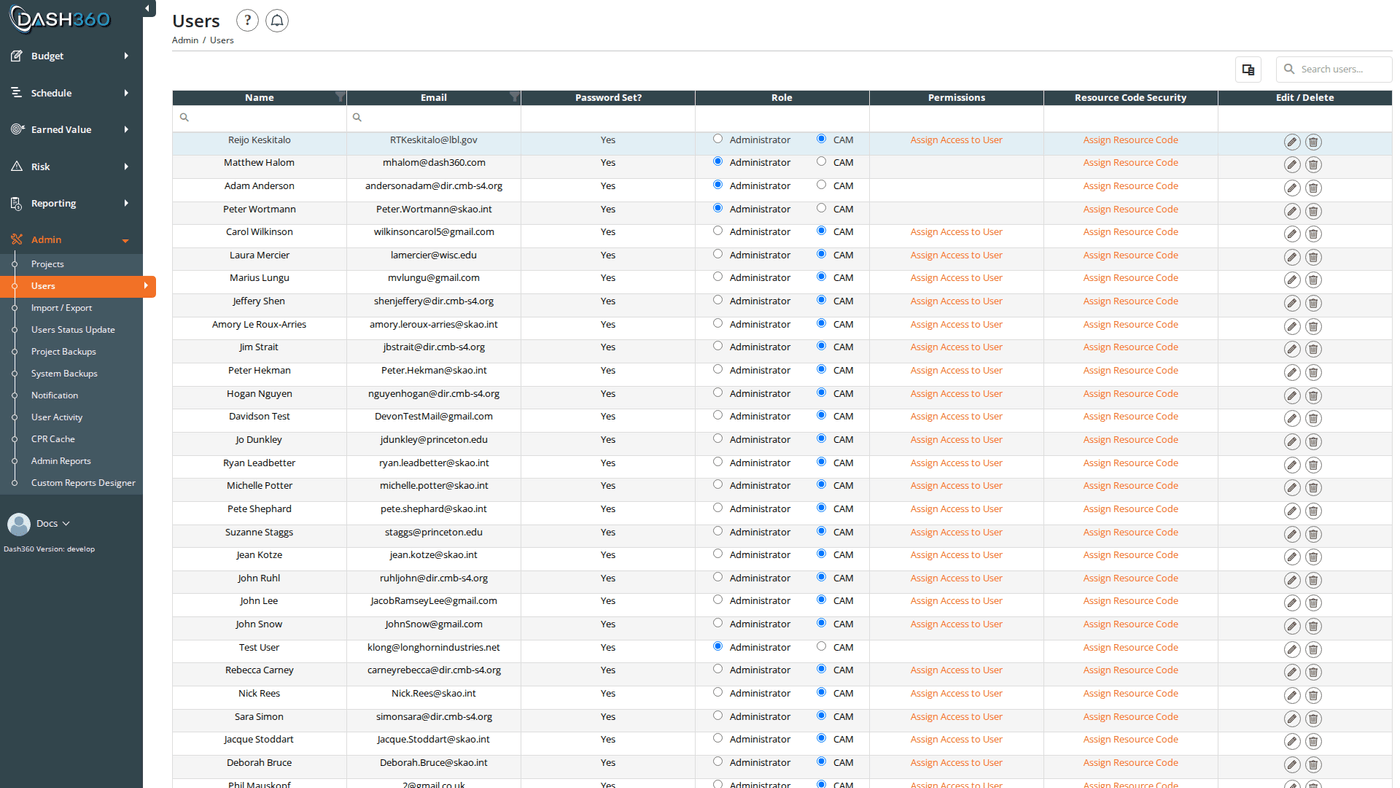Click the Search users input field

(x=1334, y=69)
